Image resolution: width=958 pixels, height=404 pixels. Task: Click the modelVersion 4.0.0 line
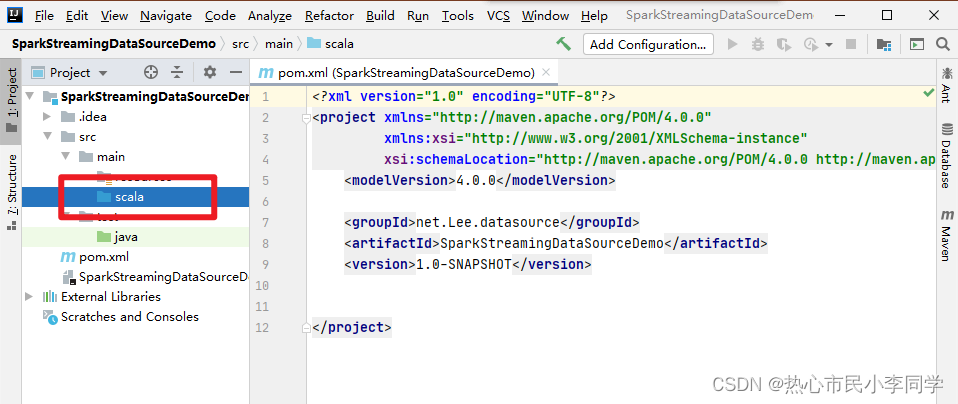[480, 180]
